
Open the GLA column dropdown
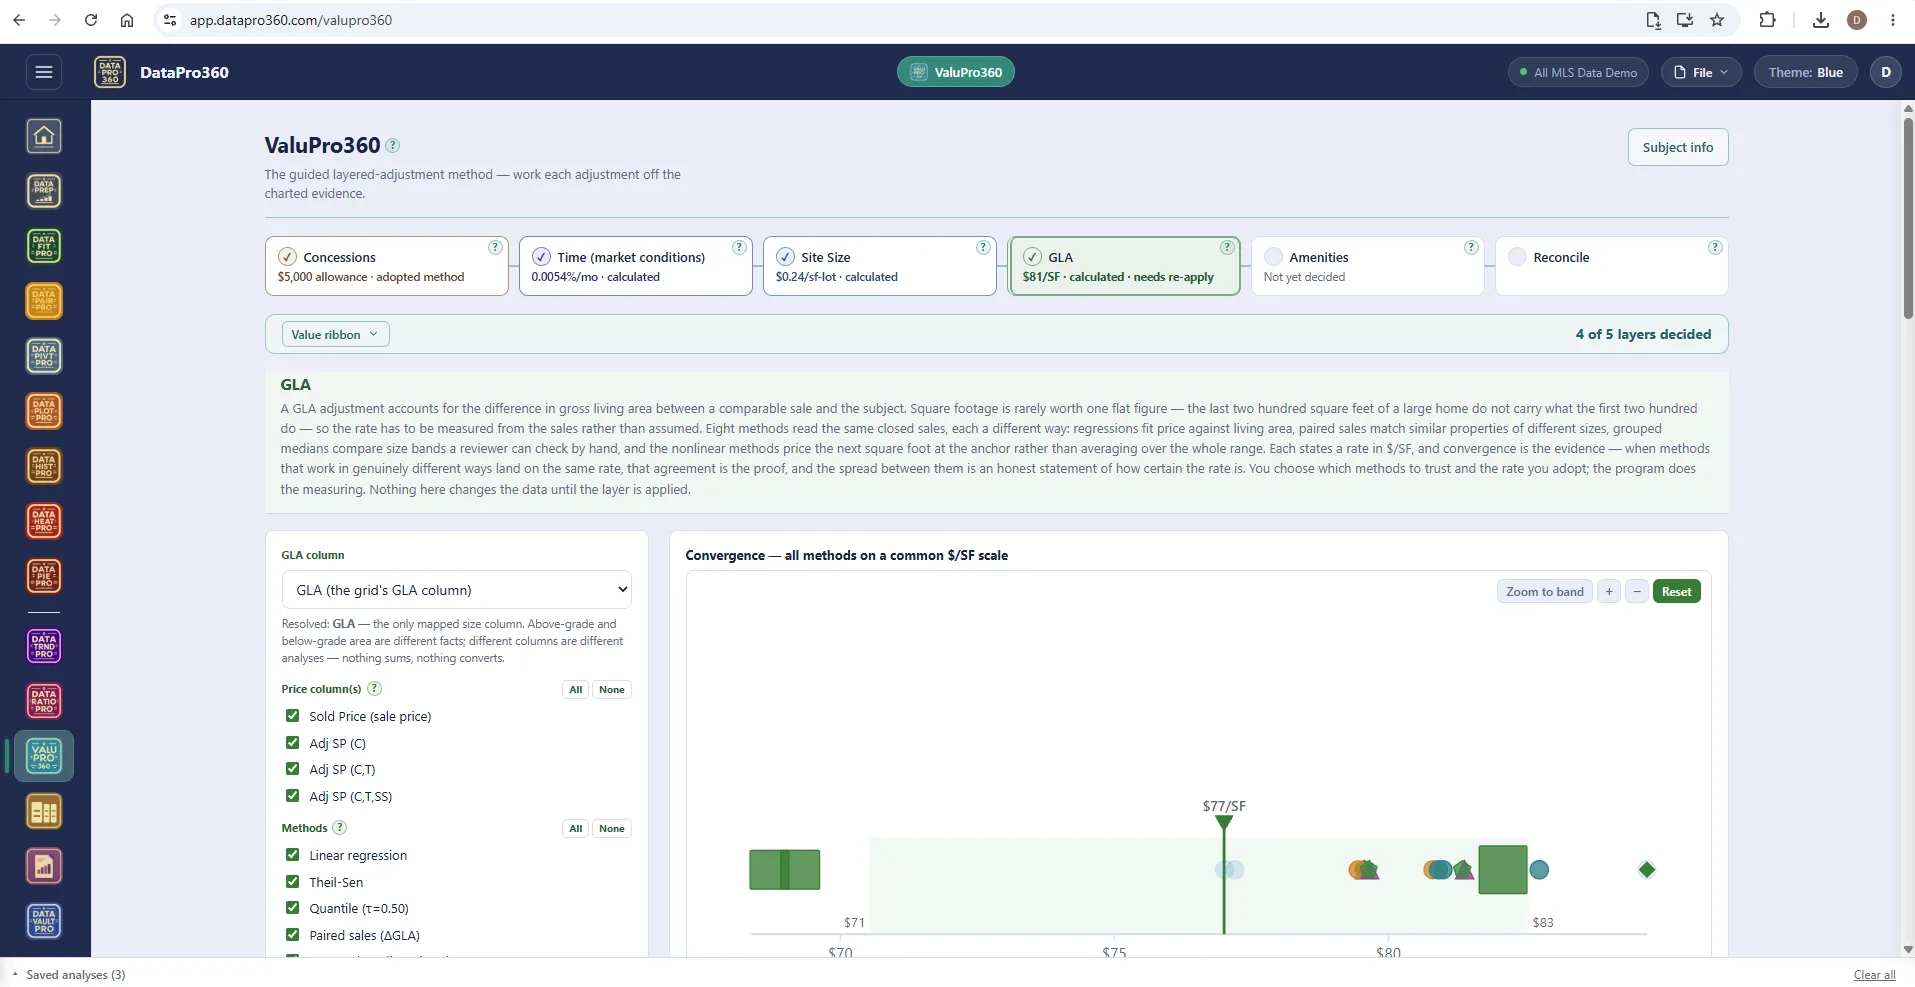(x=456, y=590)
